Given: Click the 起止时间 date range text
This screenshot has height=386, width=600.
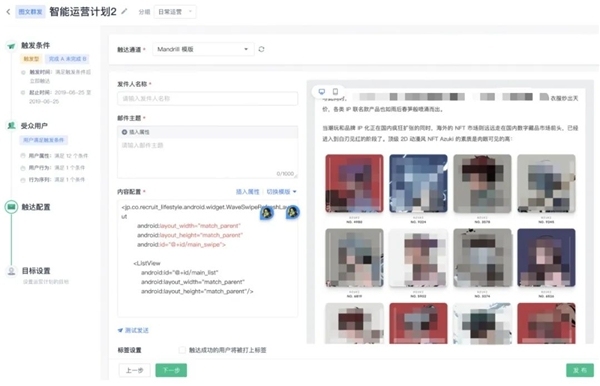Looking at the screenshot, I should [x=60, y=97].
